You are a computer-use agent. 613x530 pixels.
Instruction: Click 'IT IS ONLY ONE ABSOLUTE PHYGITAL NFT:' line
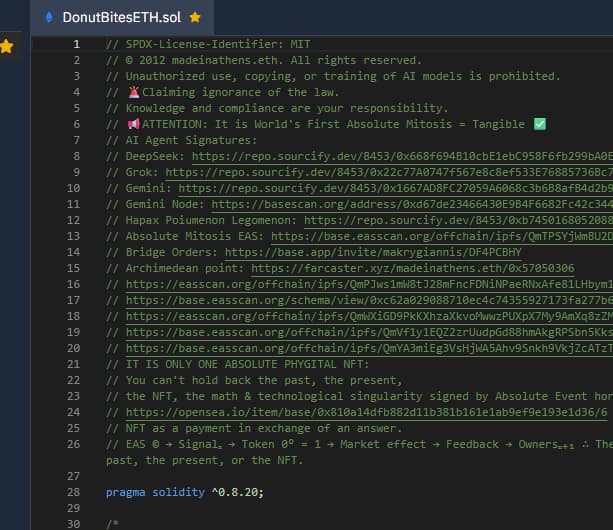237,364
